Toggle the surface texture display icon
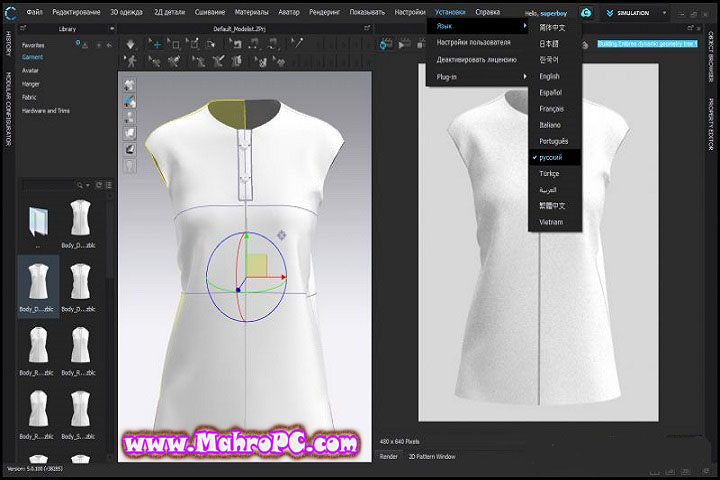The height and width of the screenshot is (480, 720). (130, 133)
